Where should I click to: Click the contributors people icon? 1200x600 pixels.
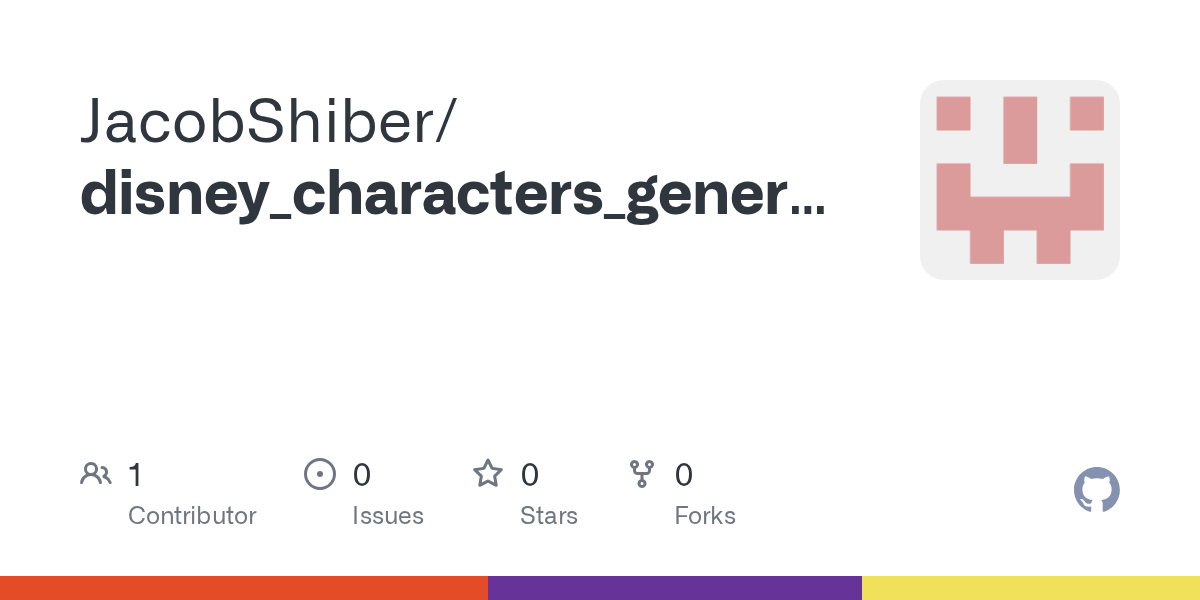(x=96, y=474)
